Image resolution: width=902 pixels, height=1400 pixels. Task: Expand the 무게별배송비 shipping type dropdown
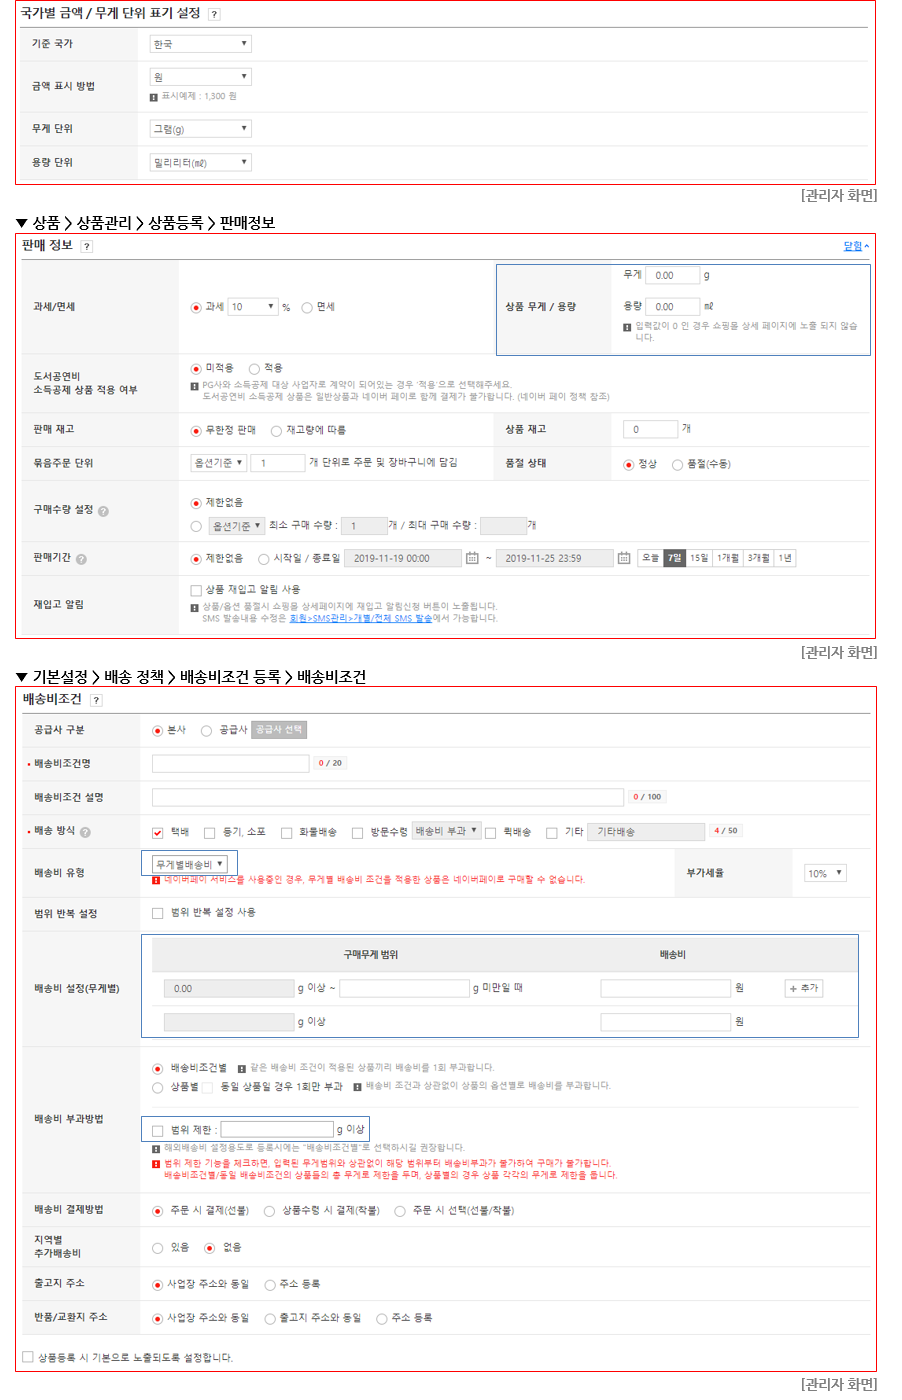(190, 864)
